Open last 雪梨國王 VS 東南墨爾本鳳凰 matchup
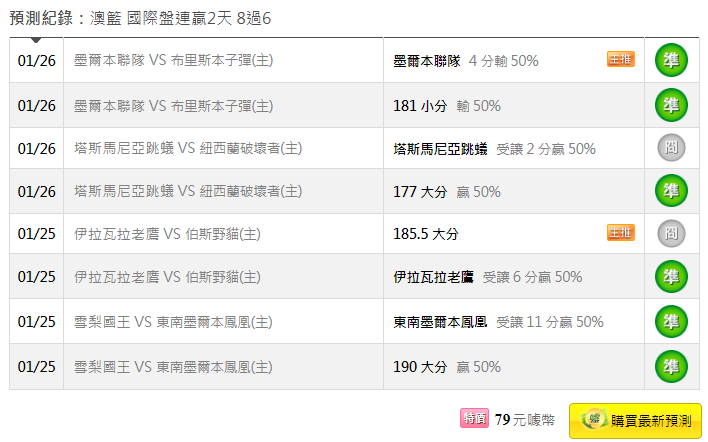 point(173,367)
